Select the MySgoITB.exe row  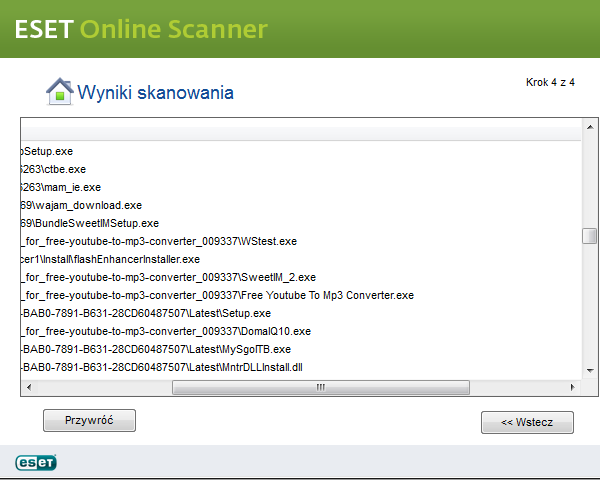click(302, 349)
